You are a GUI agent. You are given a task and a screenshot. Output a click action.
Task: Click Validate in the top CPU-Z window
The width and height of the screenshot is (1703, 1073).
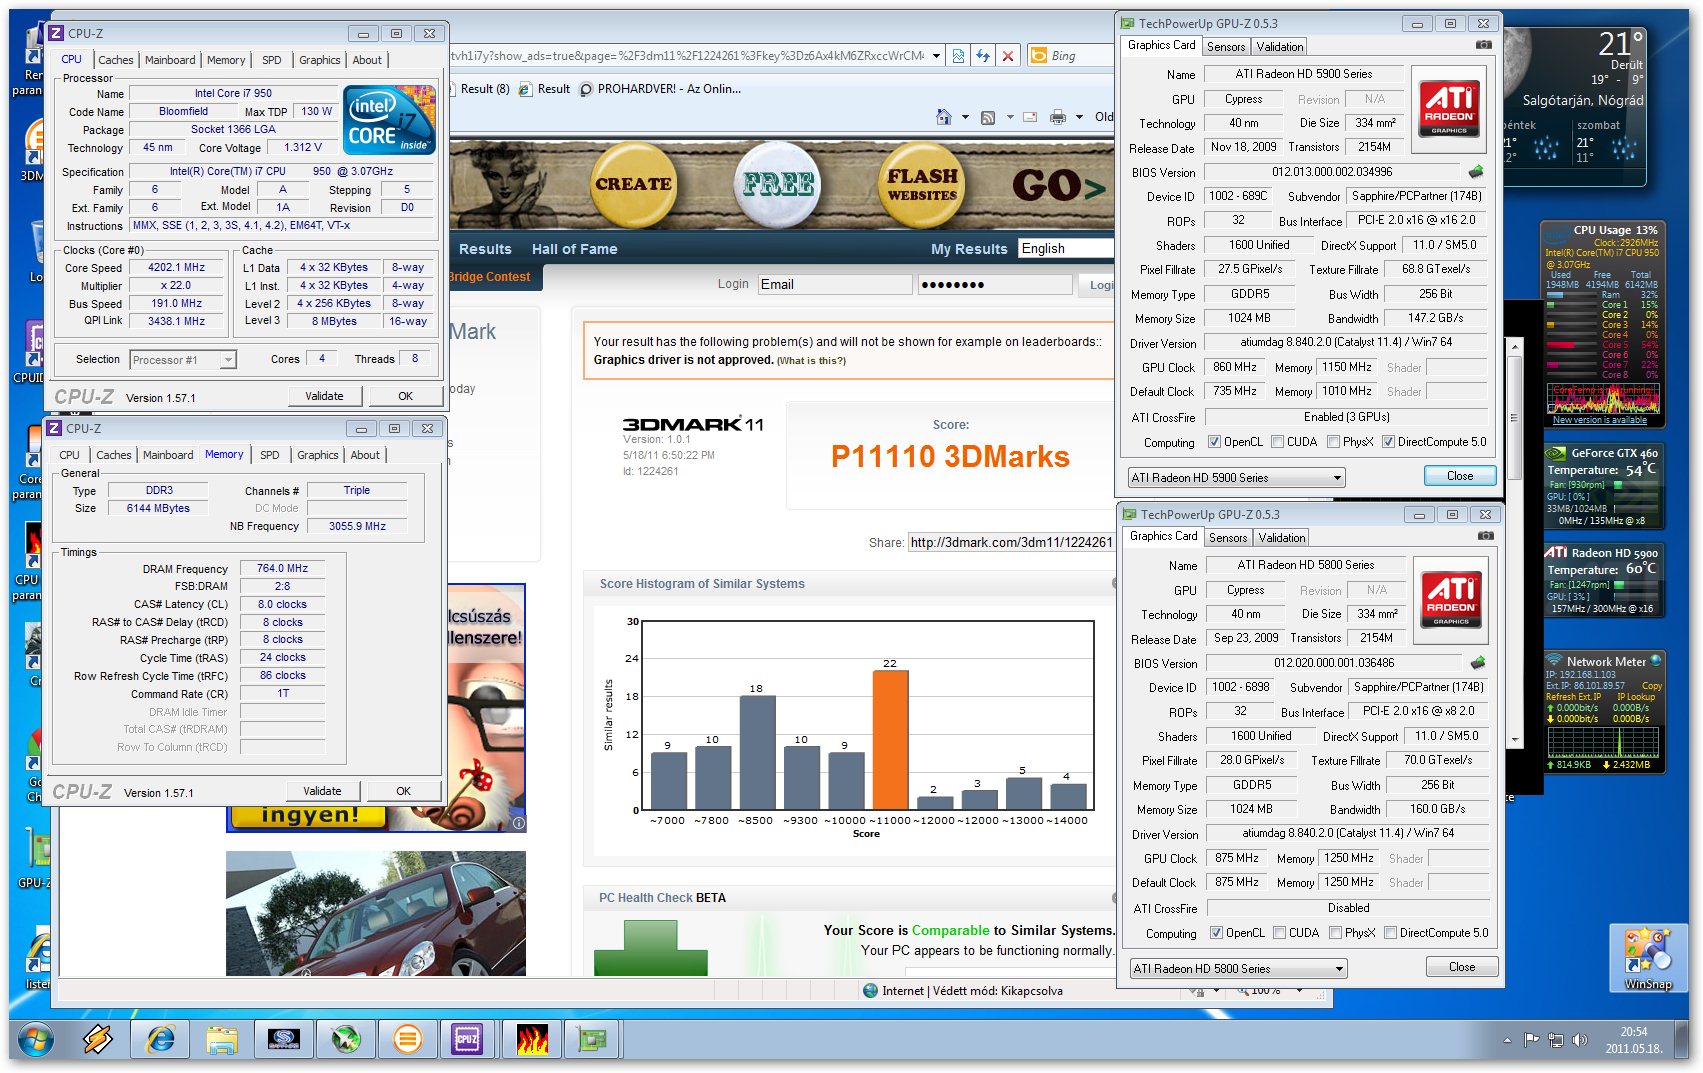click(324, 396)
